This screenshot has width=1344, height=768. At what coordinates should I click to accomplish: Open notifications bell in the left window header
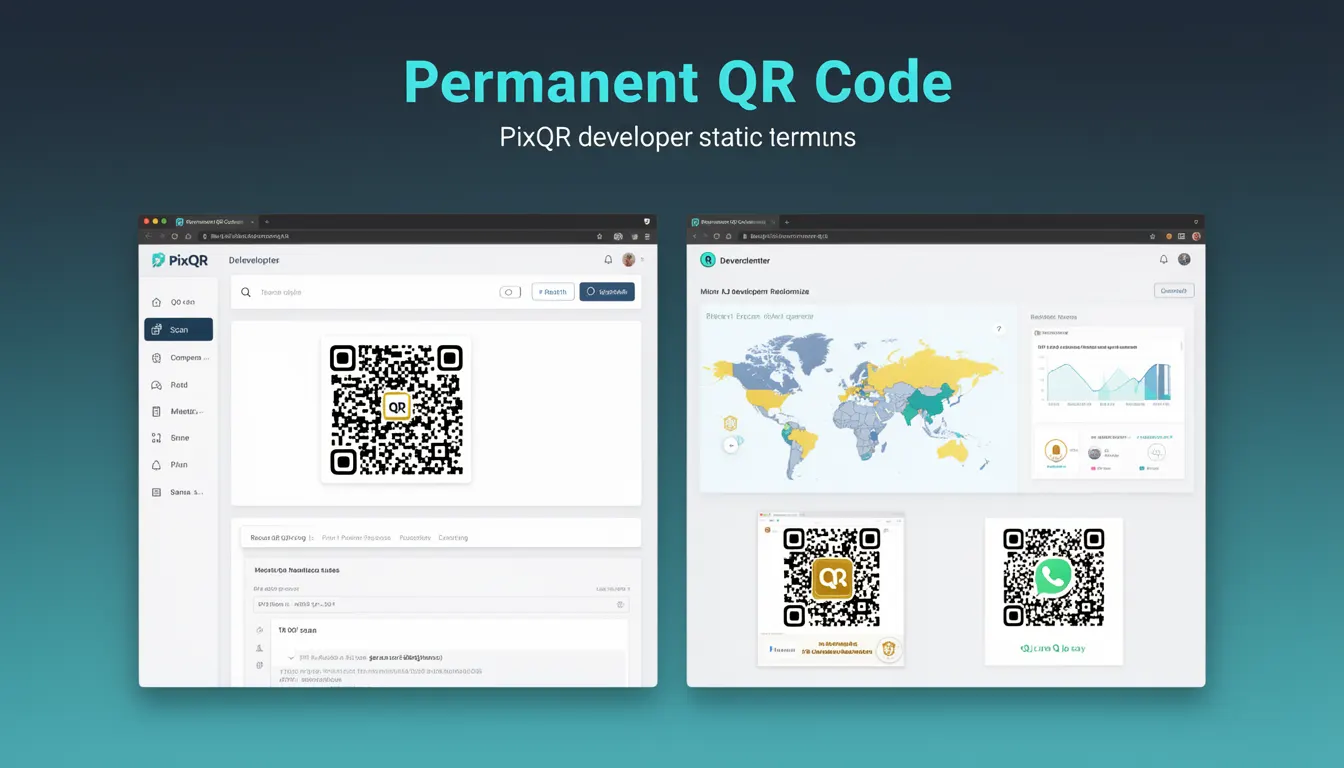tap(608, 259)
